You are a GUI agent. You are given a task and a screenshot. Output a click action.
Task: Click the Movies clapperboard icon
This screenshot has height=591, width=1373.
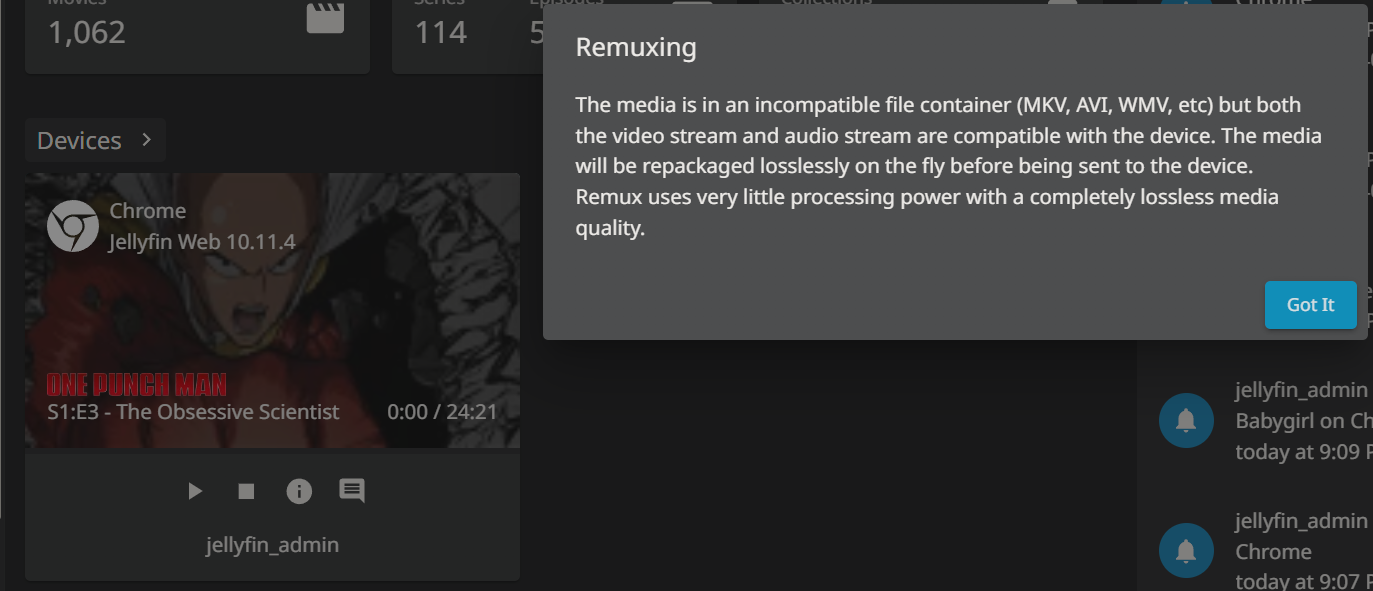[x=325, y=18]
